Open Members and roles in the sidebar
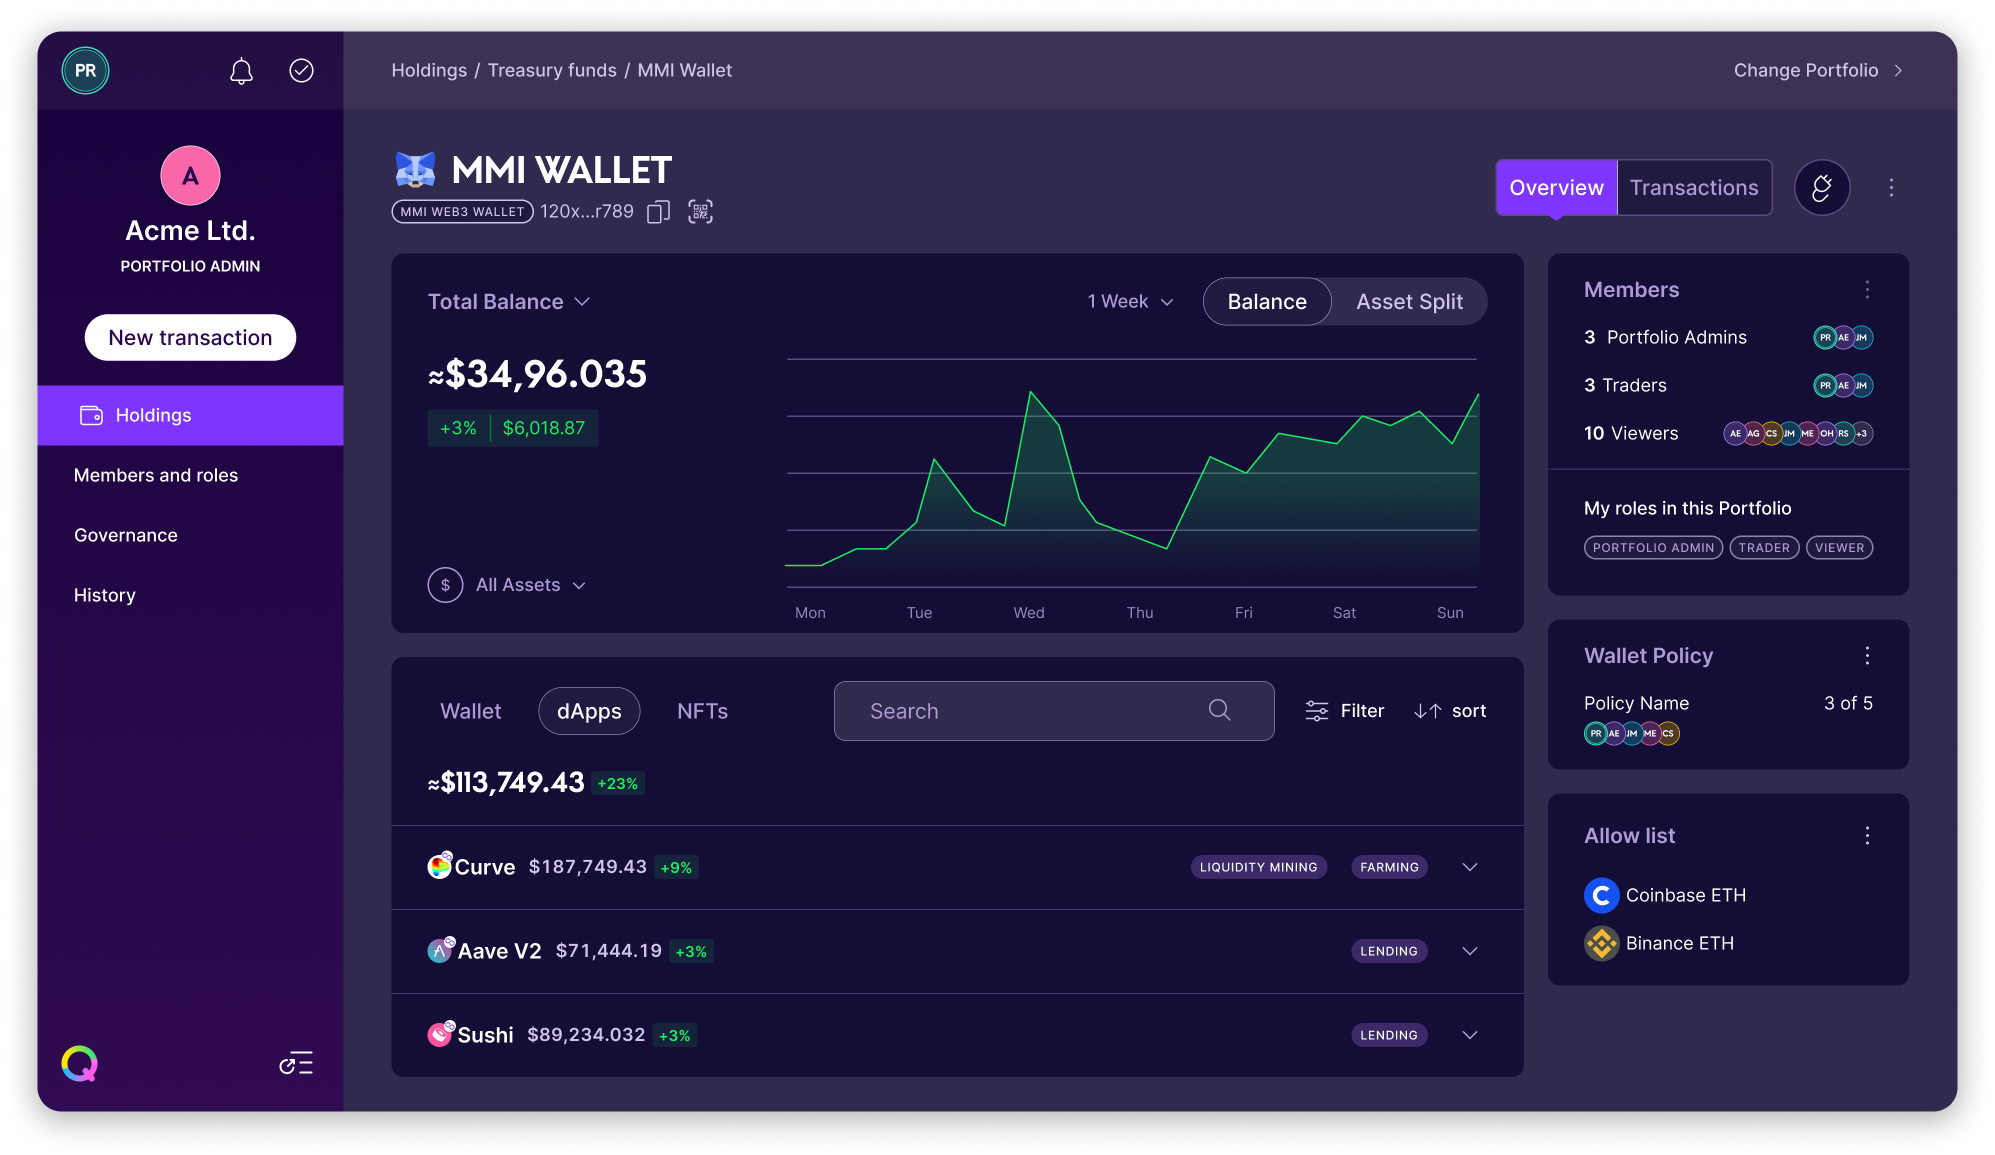Screen dimensions: 1995x1155 (156, 475)
